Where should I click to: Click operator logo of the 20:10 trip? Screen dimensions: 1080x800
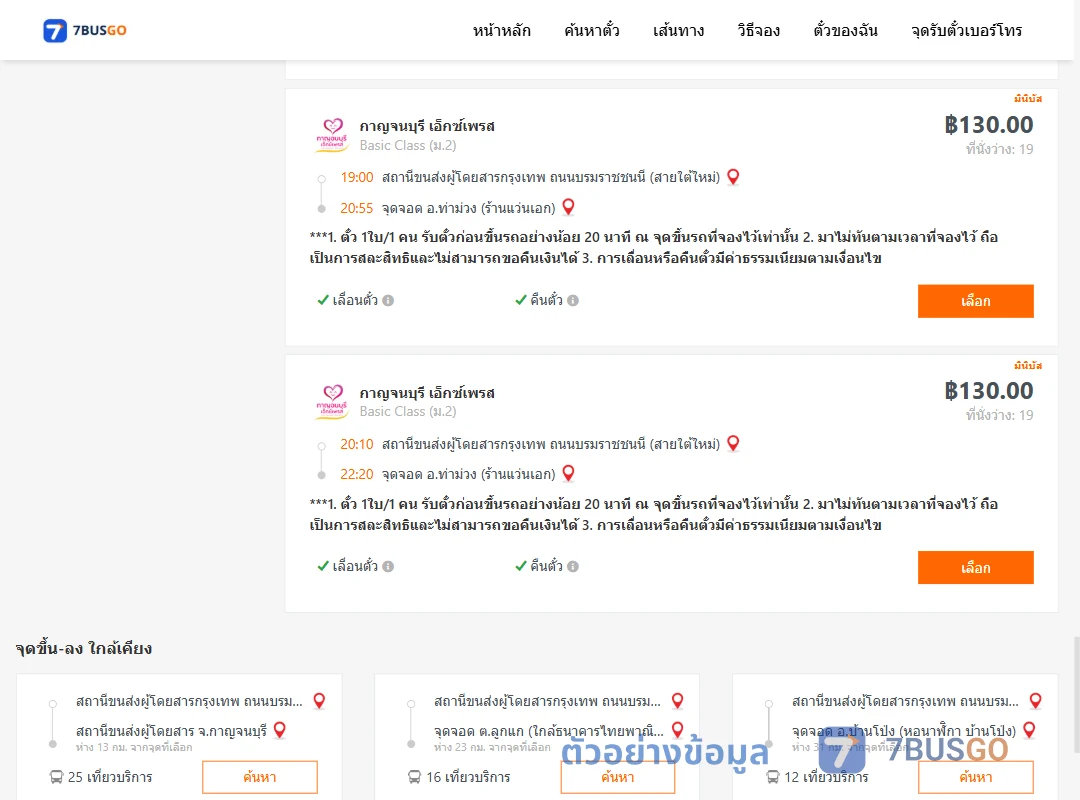(332, 401)
